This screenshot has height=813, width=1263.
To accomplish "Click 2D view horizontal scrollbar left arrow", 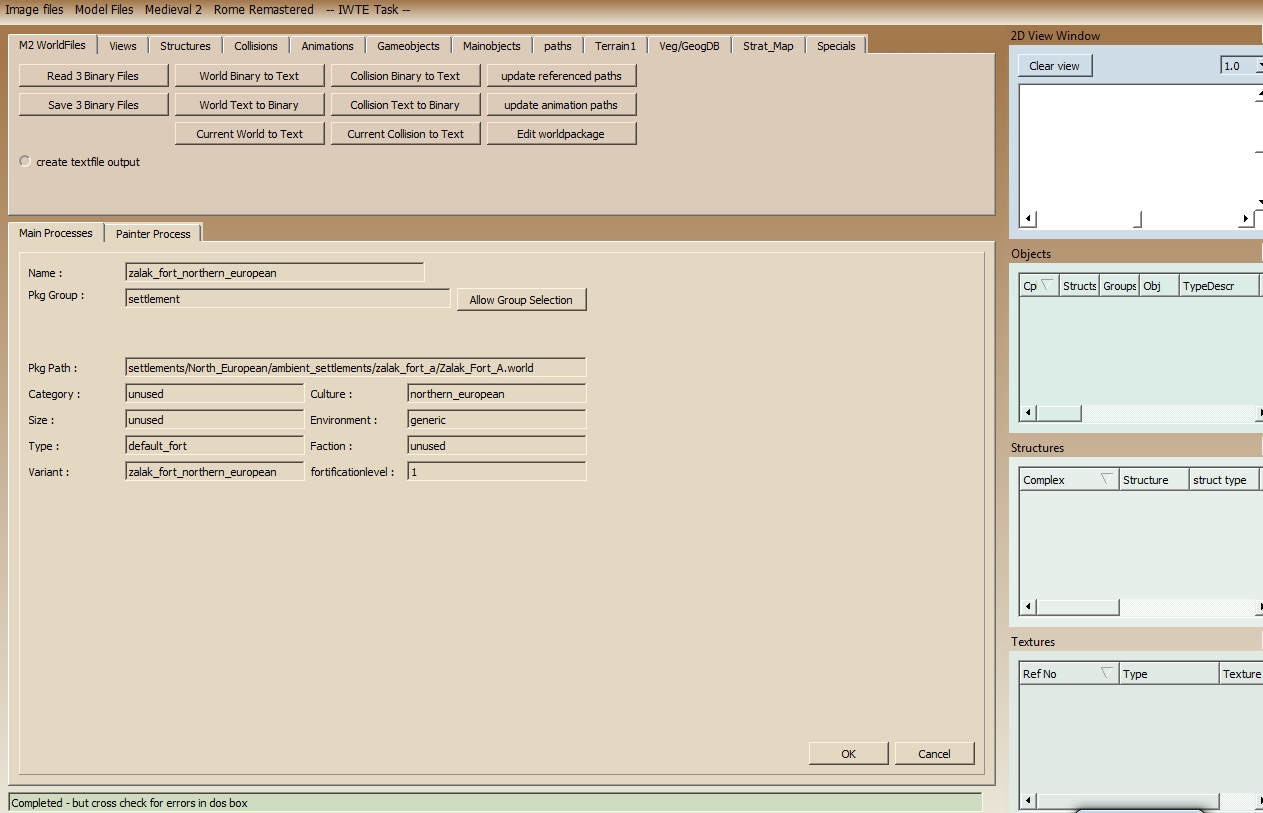I will tap(1028, 219).
